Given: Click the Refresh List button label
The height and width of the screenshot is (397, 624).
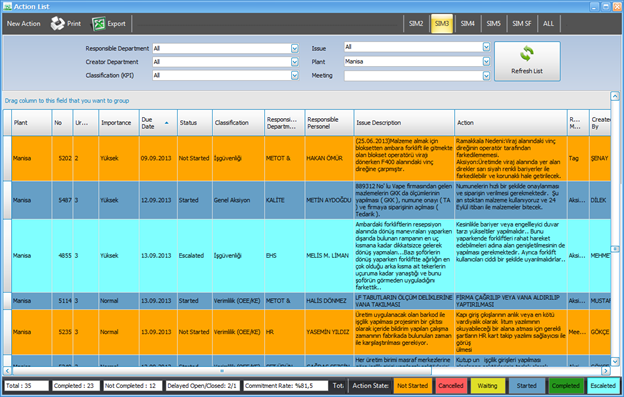Looking at the screenshot, I should 527,71.
